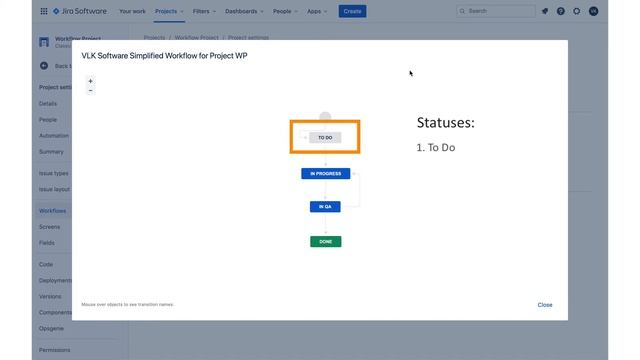This screenshot has width=640, height=360.
Task: Click Workflow Project breadcrumb link
Action: tap(196, 38)
